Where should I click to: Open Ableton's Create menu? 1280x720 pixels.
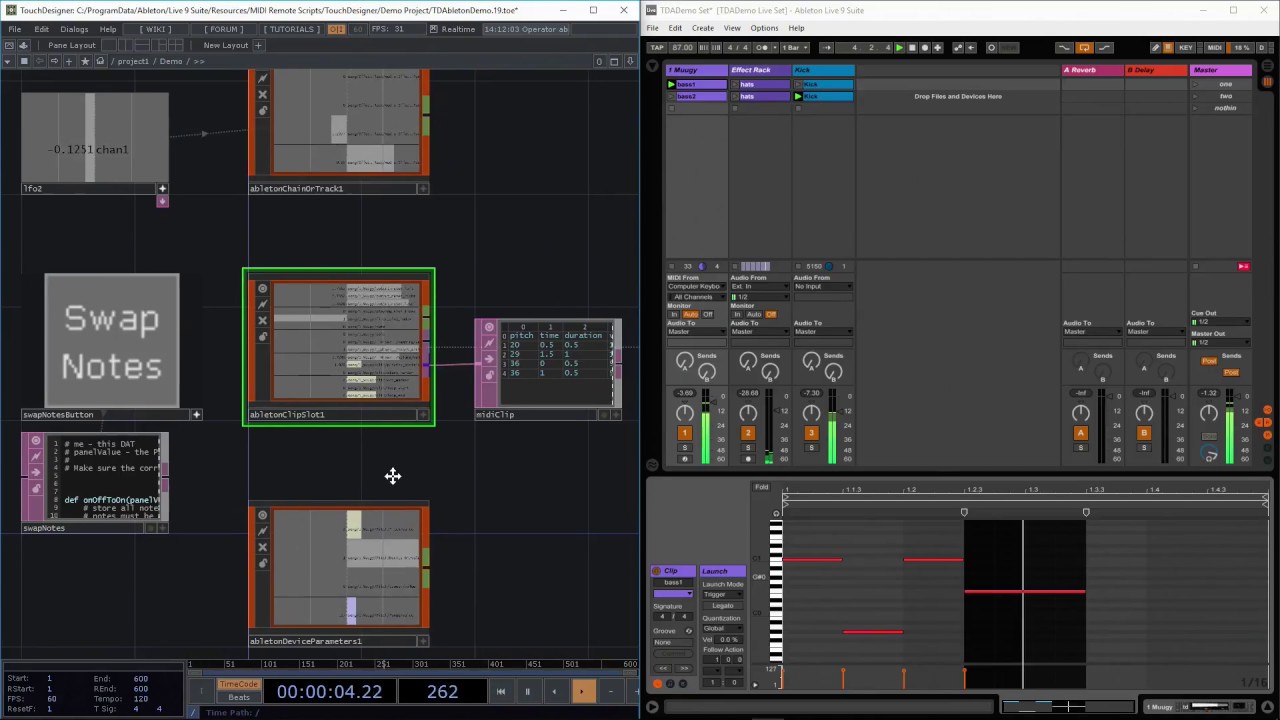tap(703, 28)
